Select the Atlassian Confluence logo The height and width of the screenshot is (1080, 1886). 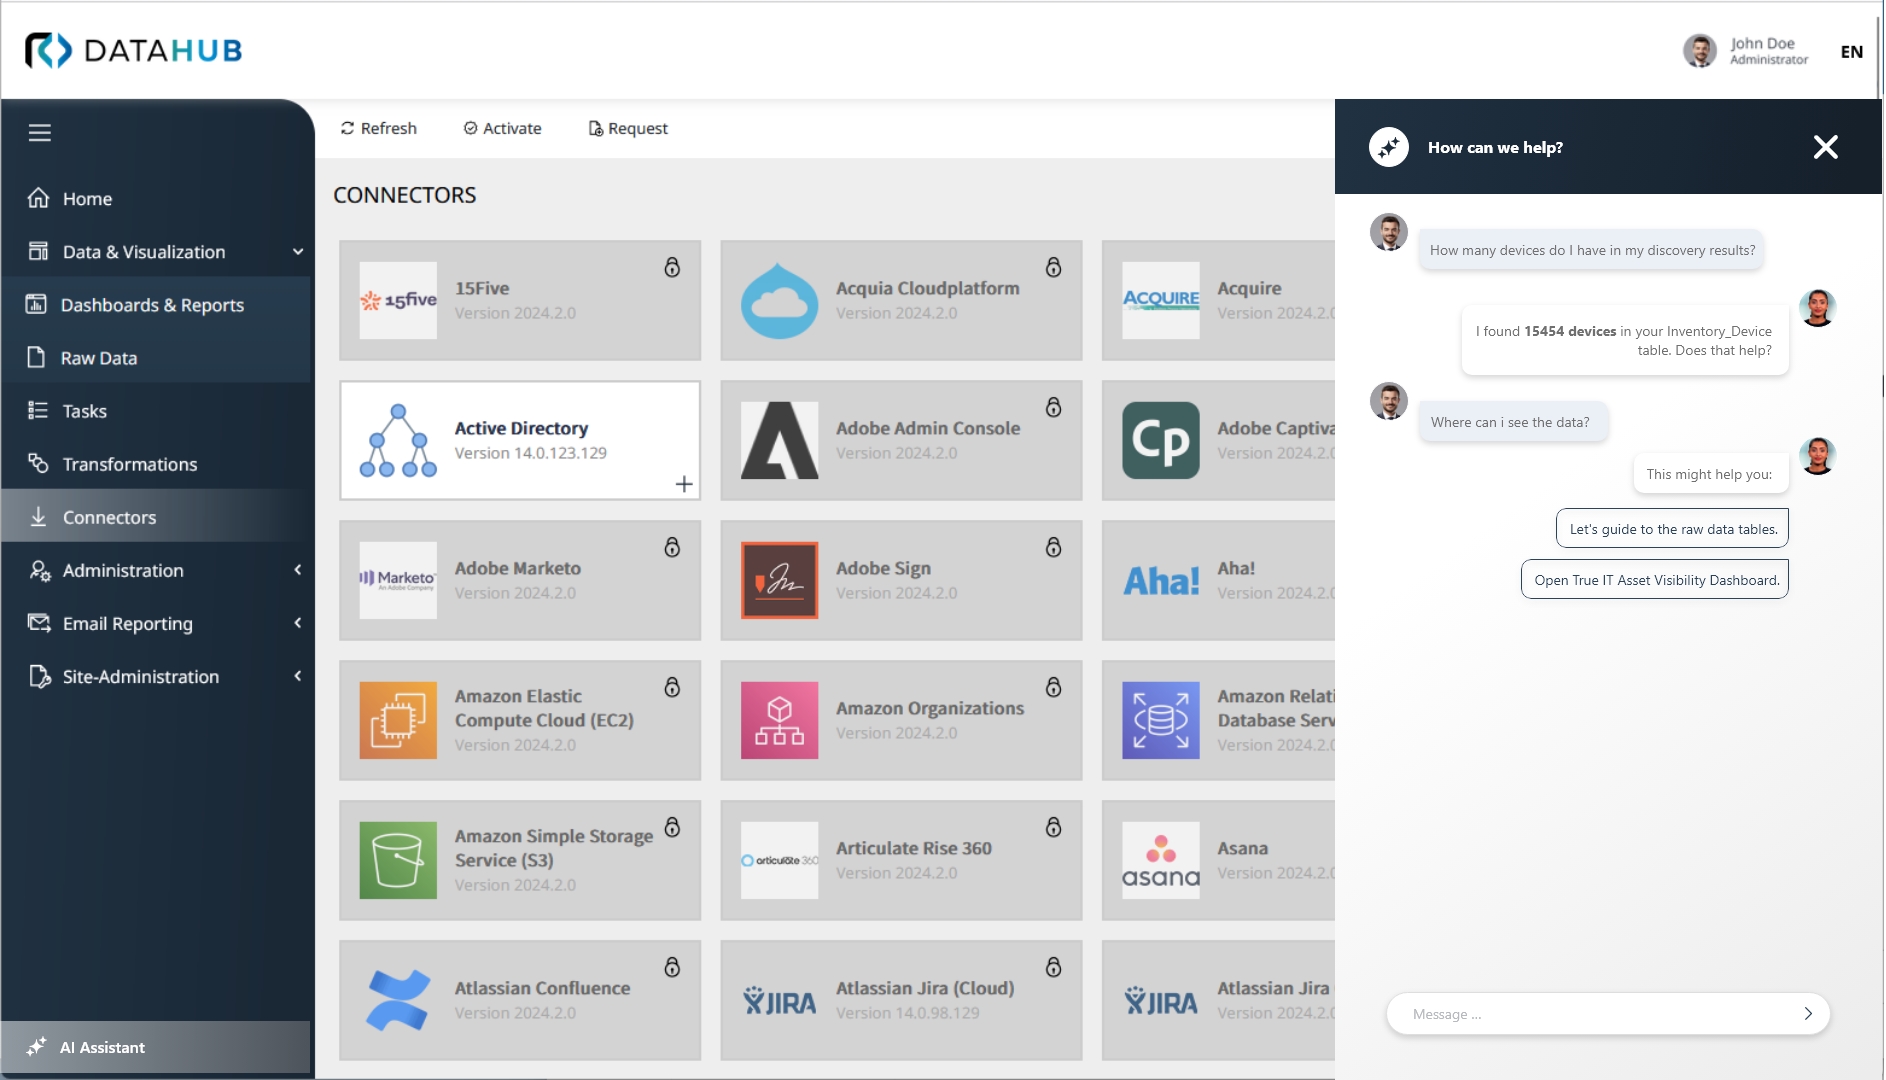(398, 1000)
